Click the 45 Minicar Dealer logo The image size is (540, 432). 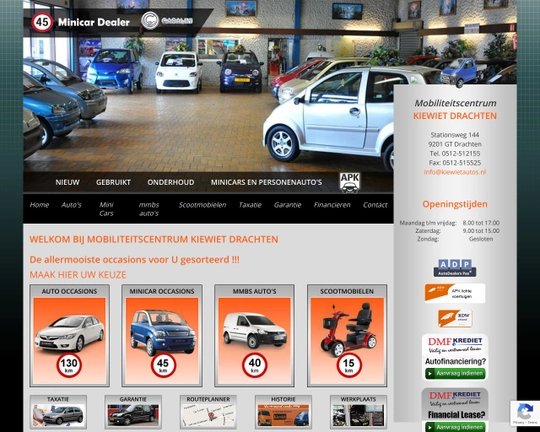pyautogui.click(x=81, y=22)
